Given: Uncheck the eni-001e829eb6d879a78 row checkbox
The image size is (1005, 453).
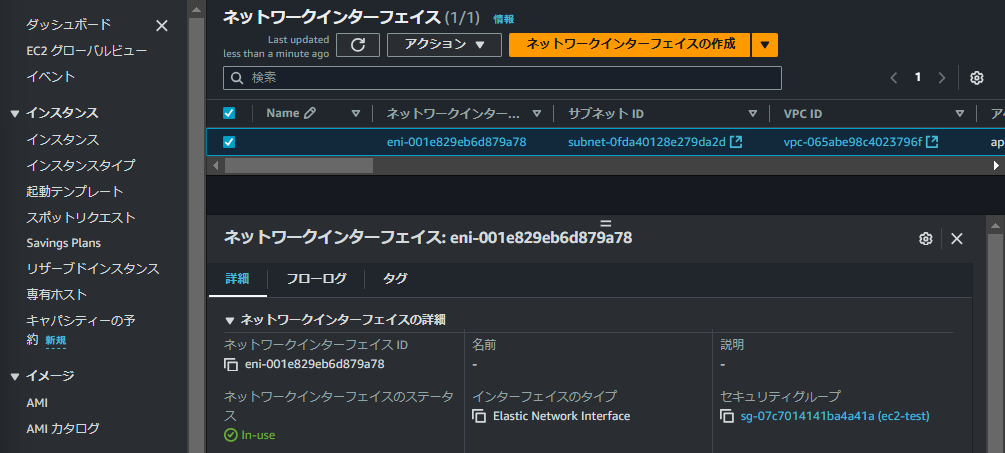Looking at the screenshot, I should [x=229, y=142].
